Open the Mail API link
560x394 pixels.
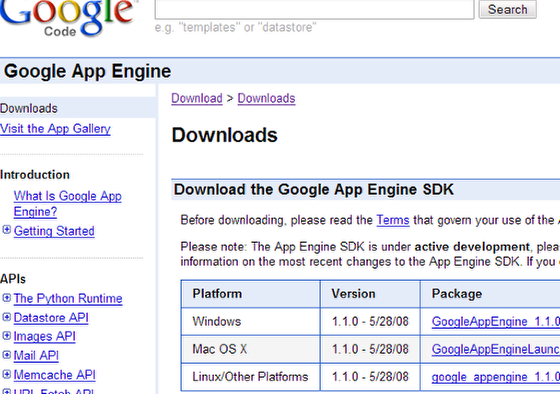tap(36, 355)
